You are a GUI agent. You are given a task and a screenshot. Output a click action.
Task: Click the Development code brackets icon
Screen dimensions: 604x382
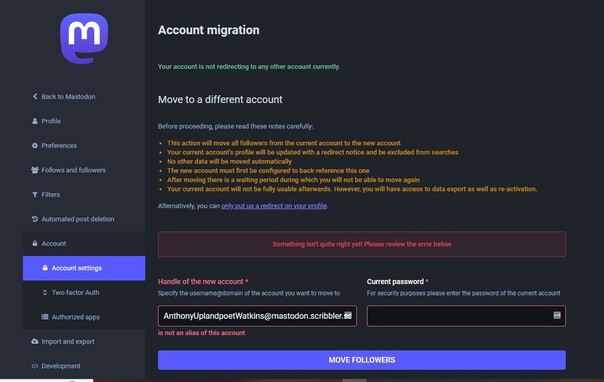pyautogui.click(x=35, y=366)
